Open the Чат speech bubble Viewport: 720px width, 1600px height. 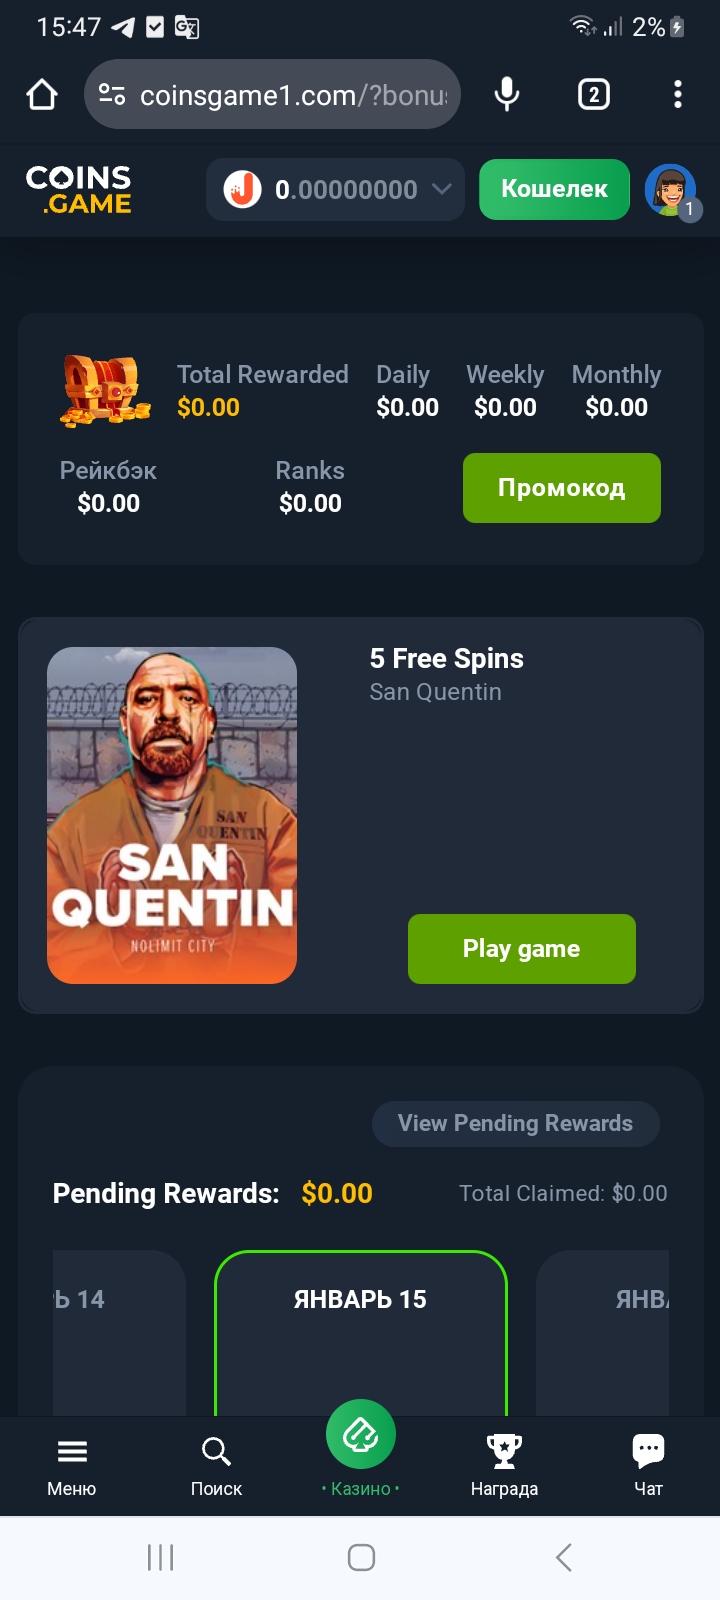tap(648, 1450)
